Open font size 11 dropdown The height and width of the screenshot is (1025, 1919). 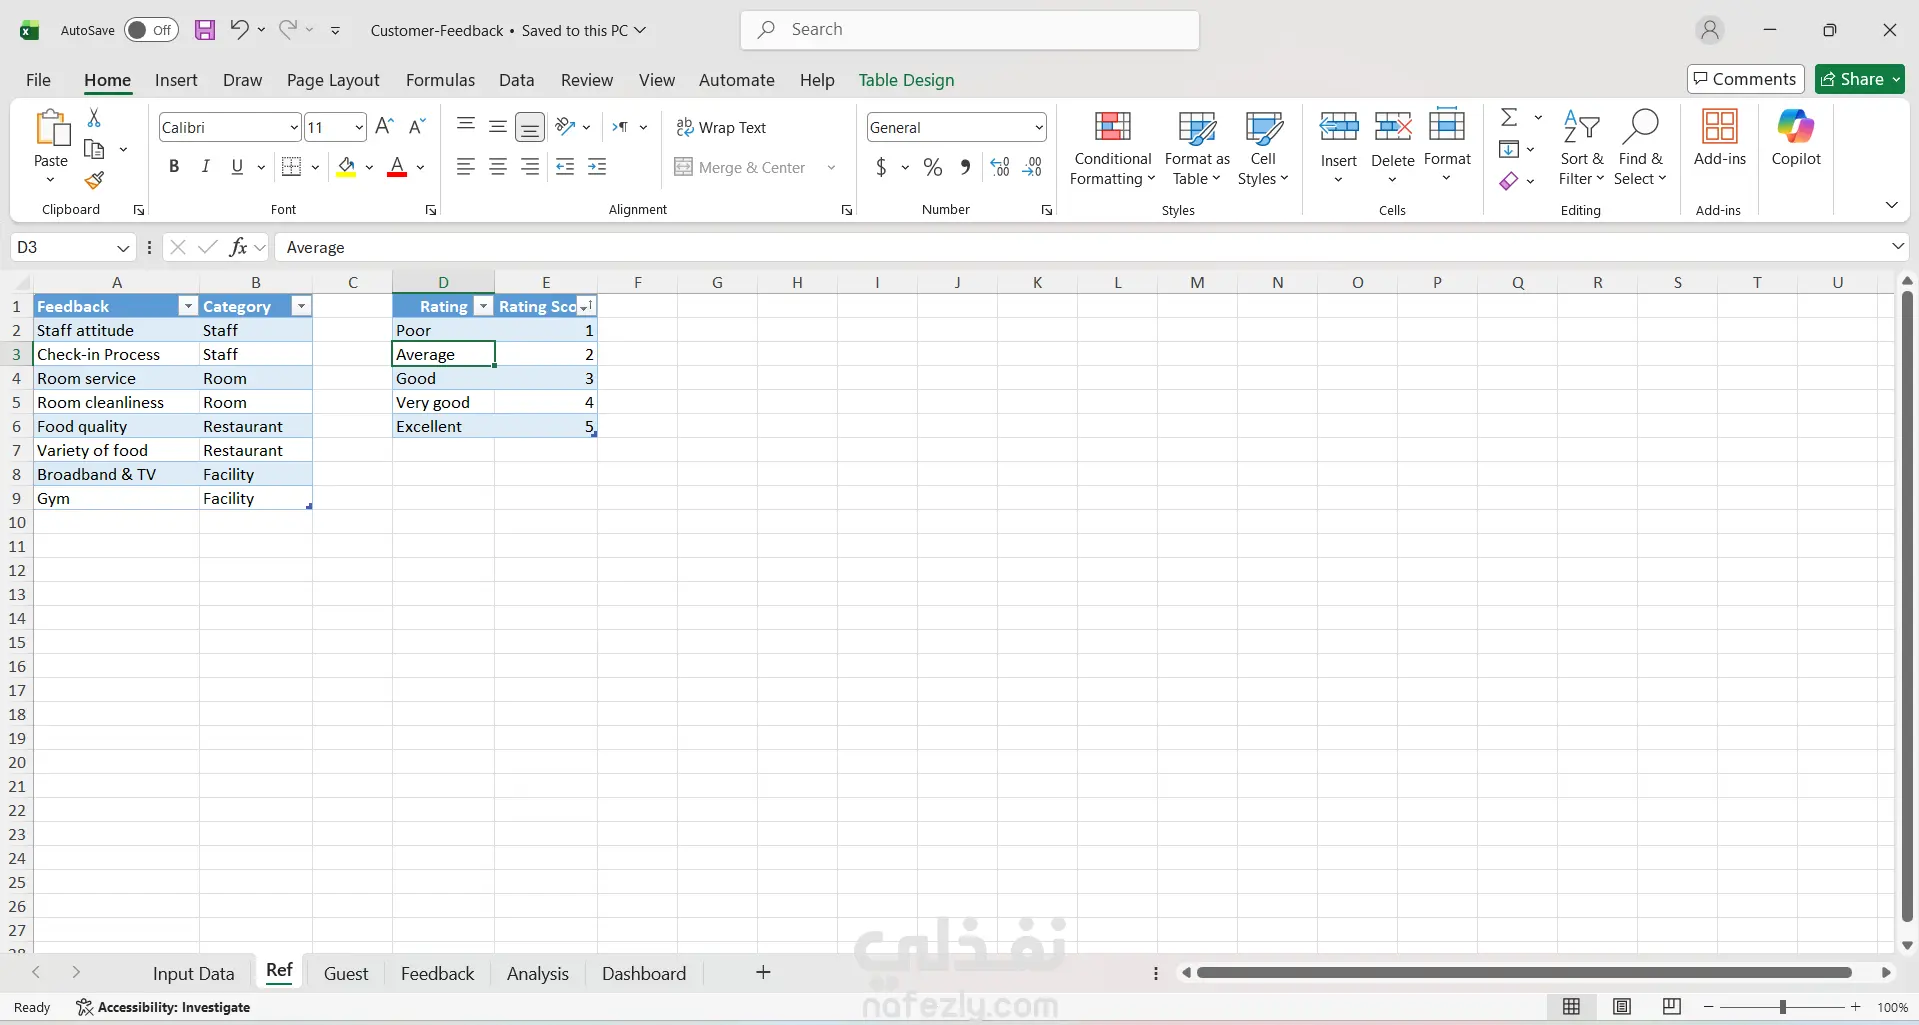click(x=359, y=127)
